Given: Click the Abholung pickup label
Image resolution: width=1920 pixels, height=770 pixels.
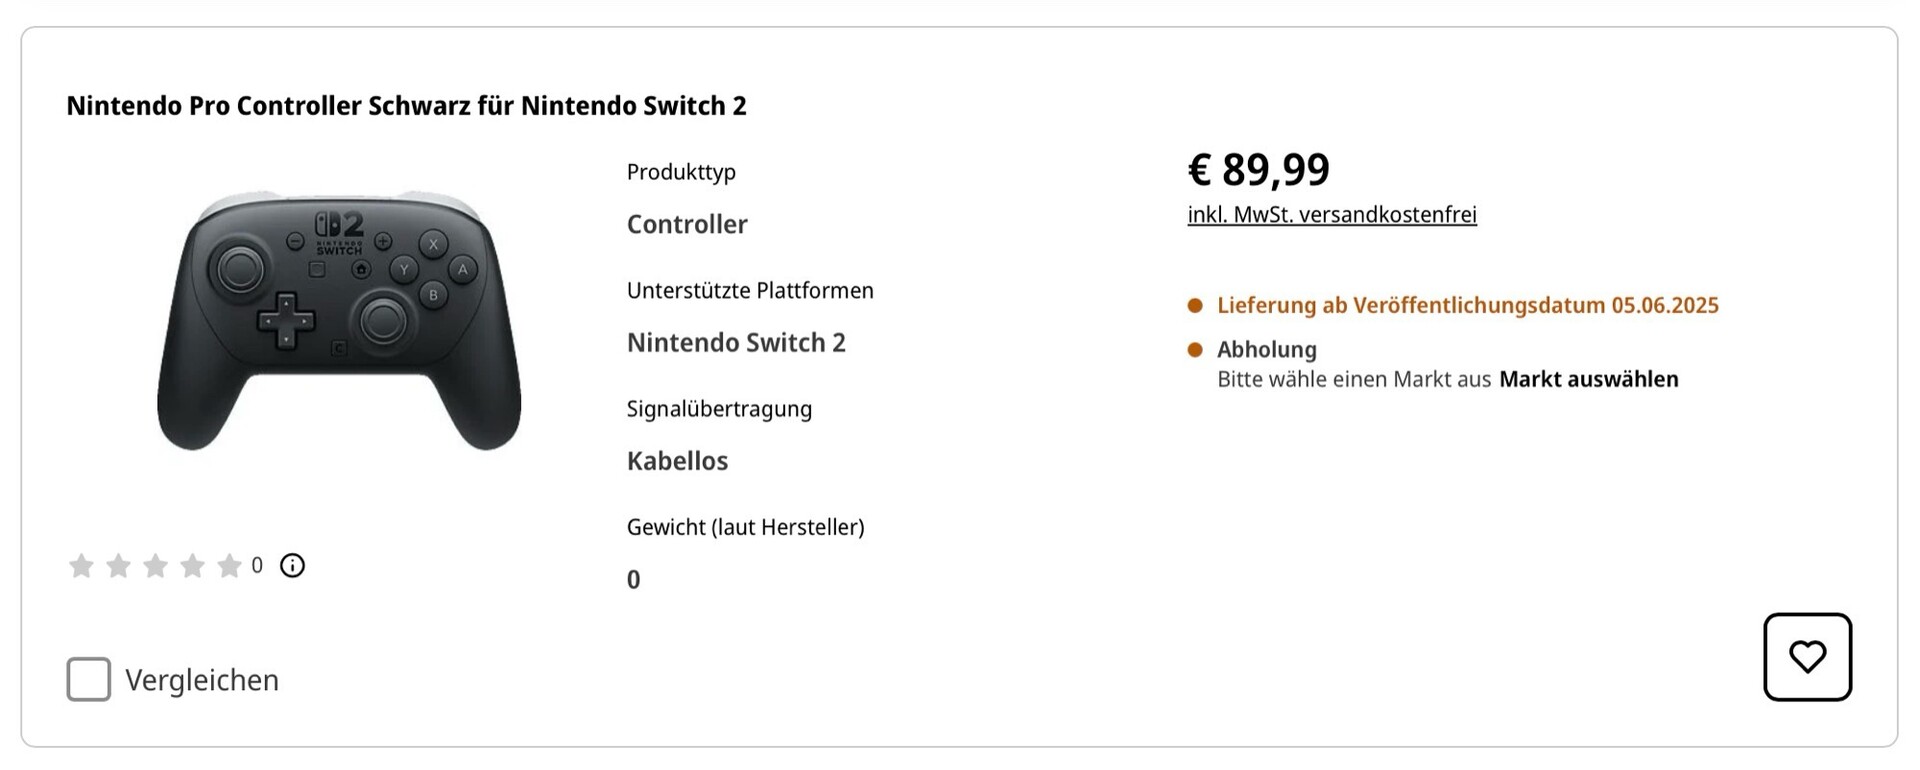Looking at the screenshot, I should (x=1266, y=350).
